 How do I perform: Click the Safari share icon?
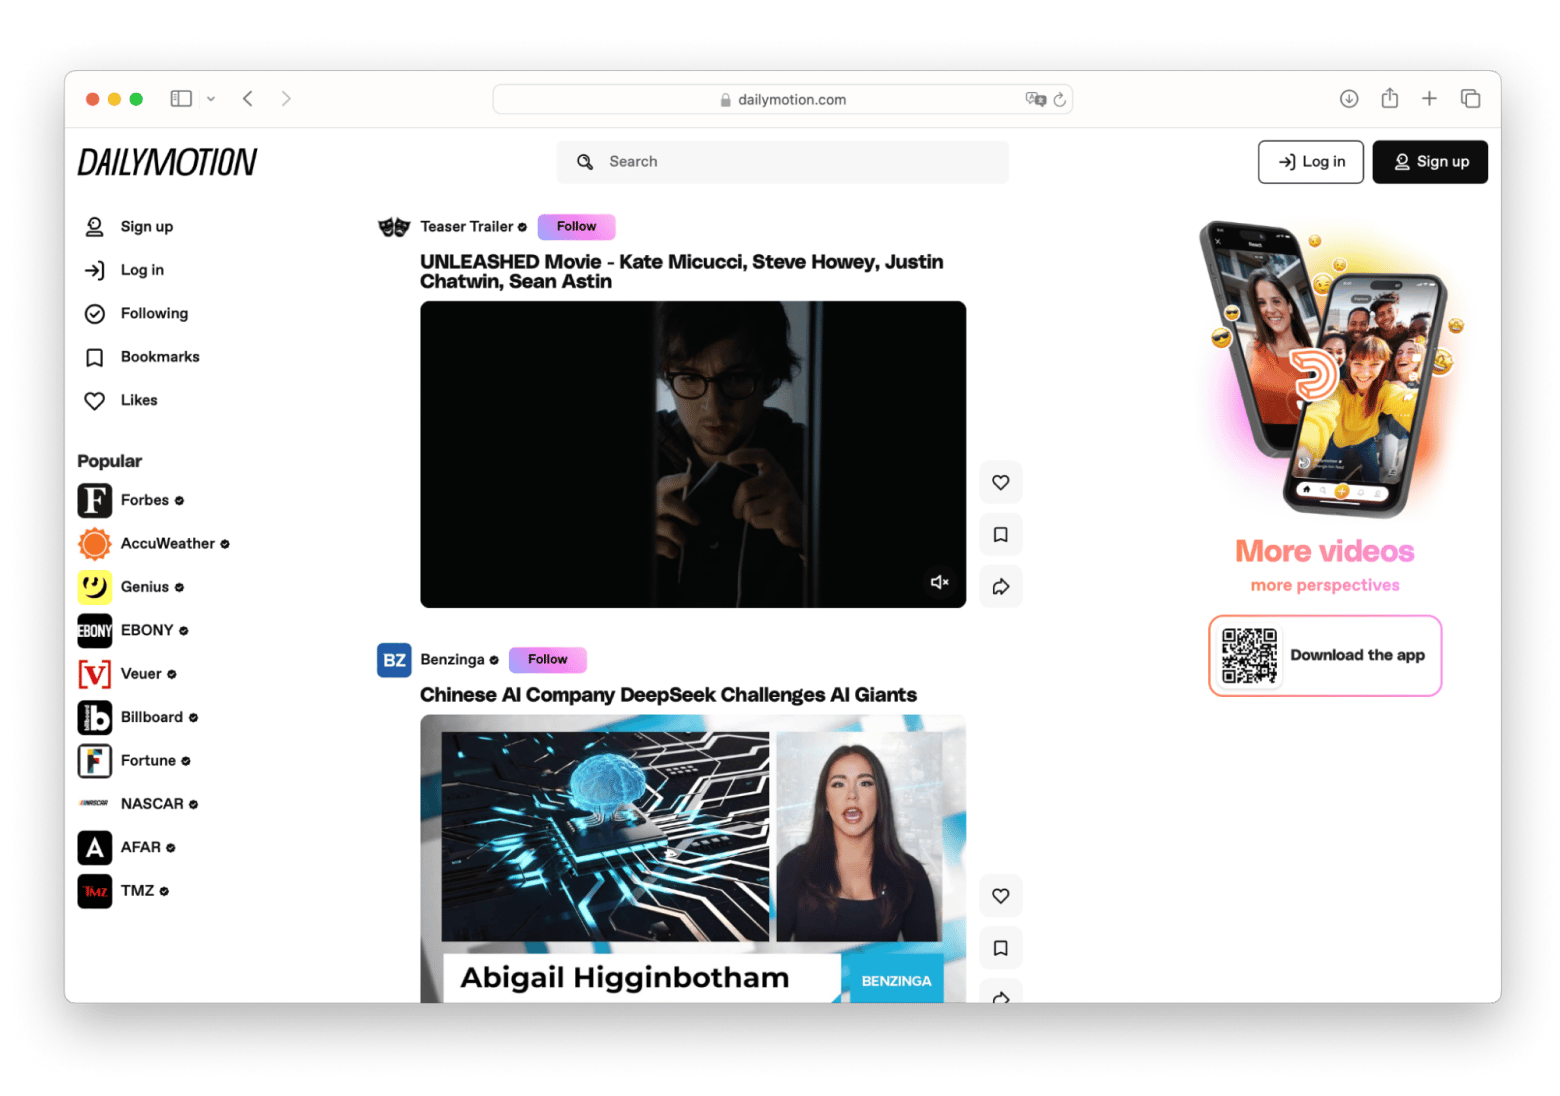[x=1389, y=98]
